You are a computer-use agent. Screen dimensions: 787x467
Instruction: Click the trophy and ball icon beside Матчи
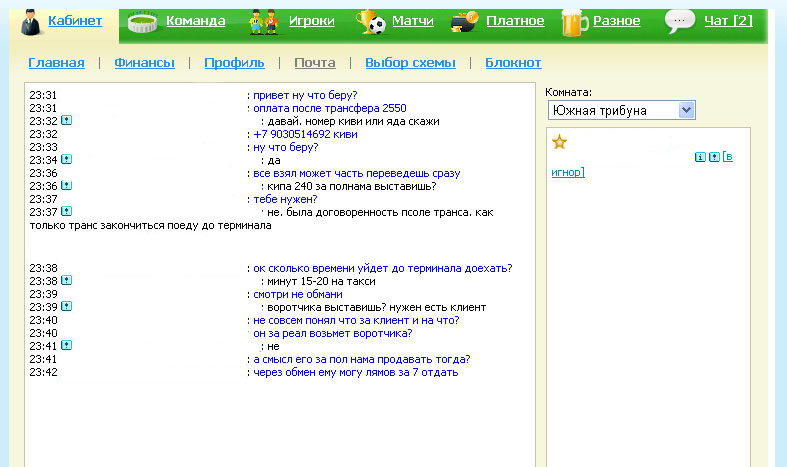[373, 22]
